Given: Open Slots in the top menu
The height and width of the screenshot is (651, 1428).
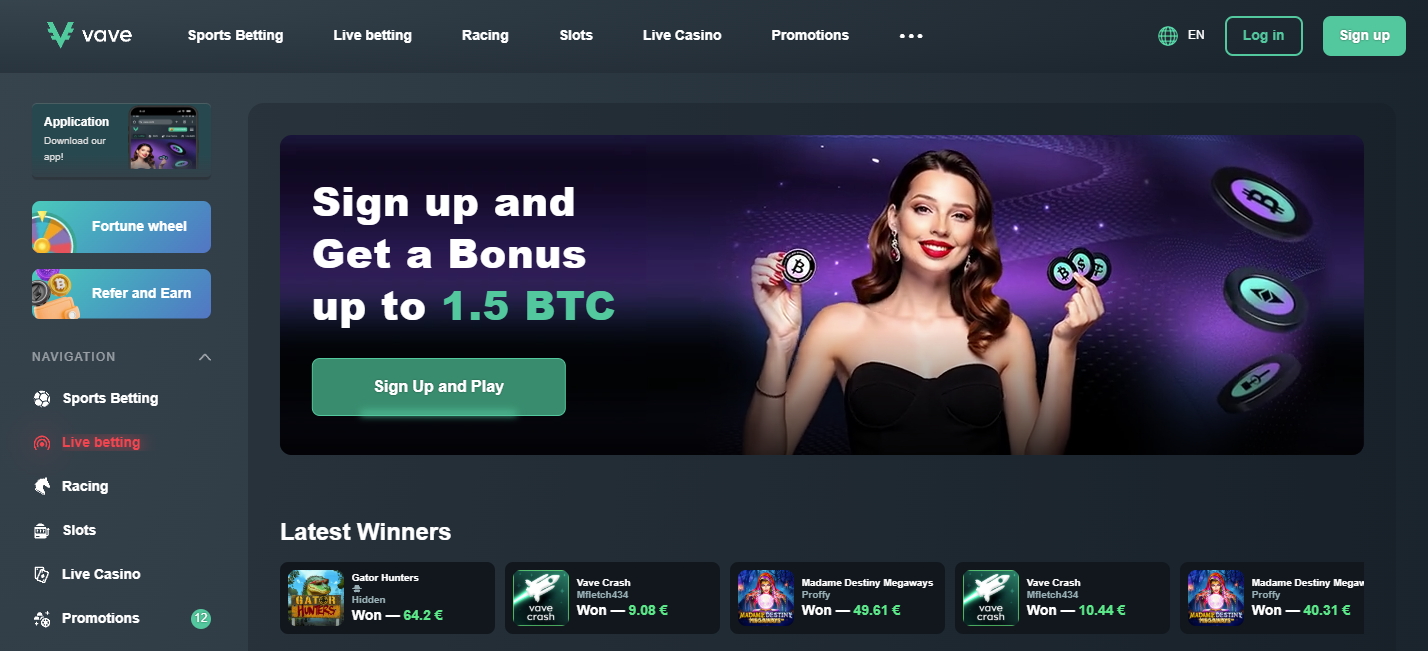Looking at the screenshot, I should click(x=576, y=35).
